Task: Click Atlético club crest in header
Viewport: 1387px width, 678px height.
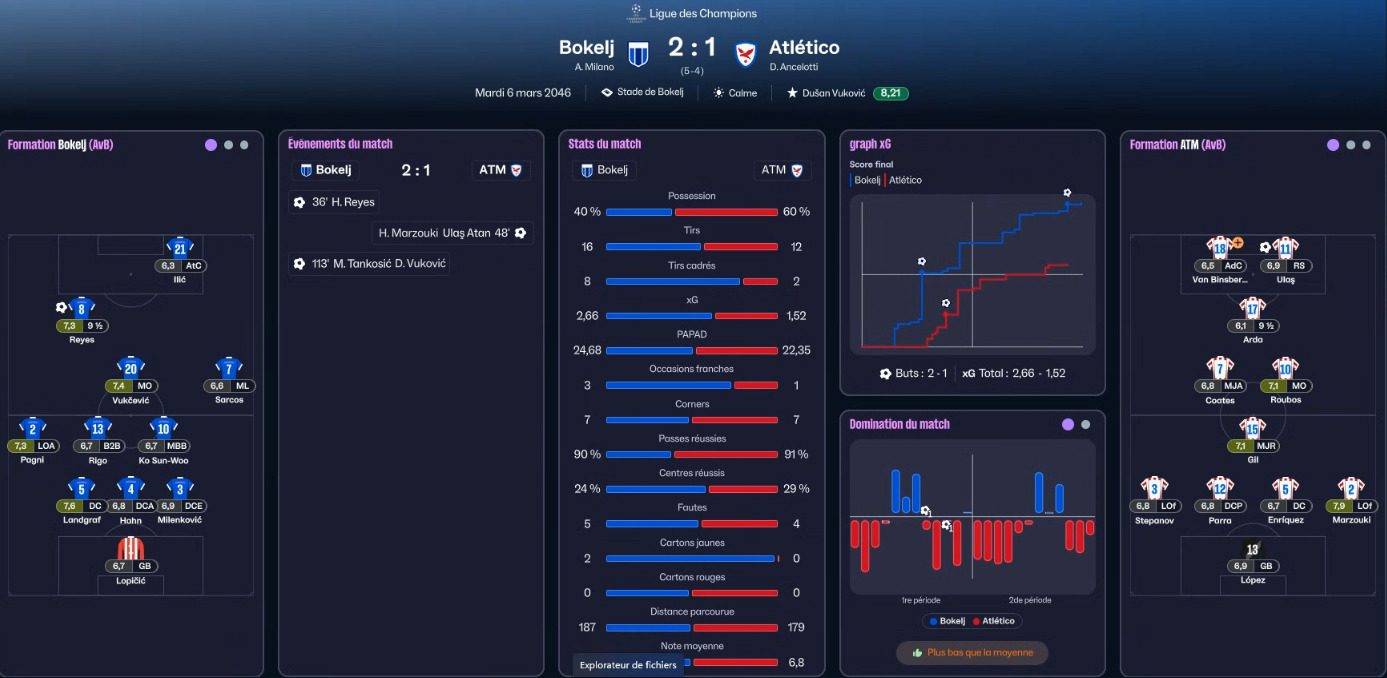Action: point(745,54)
